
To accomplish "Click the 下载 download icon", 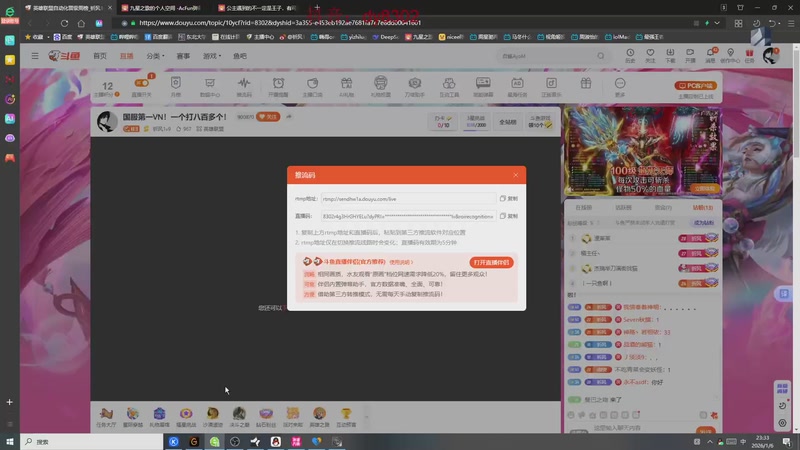I will tap(670, 56).
